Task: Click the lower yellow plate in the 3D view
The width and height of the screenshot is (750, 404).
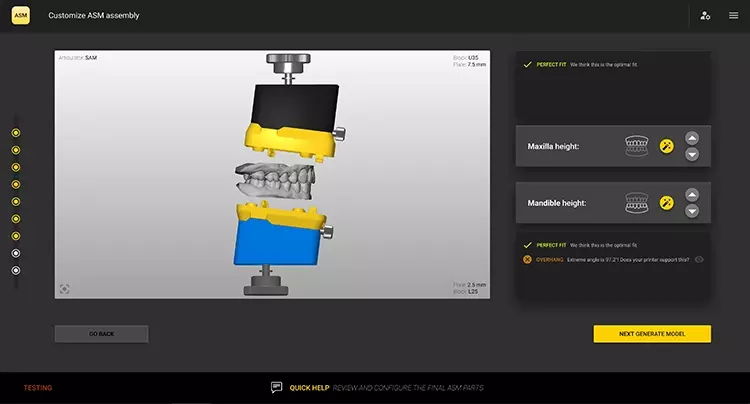Action: pyautogui.click(x=280, y=213)
